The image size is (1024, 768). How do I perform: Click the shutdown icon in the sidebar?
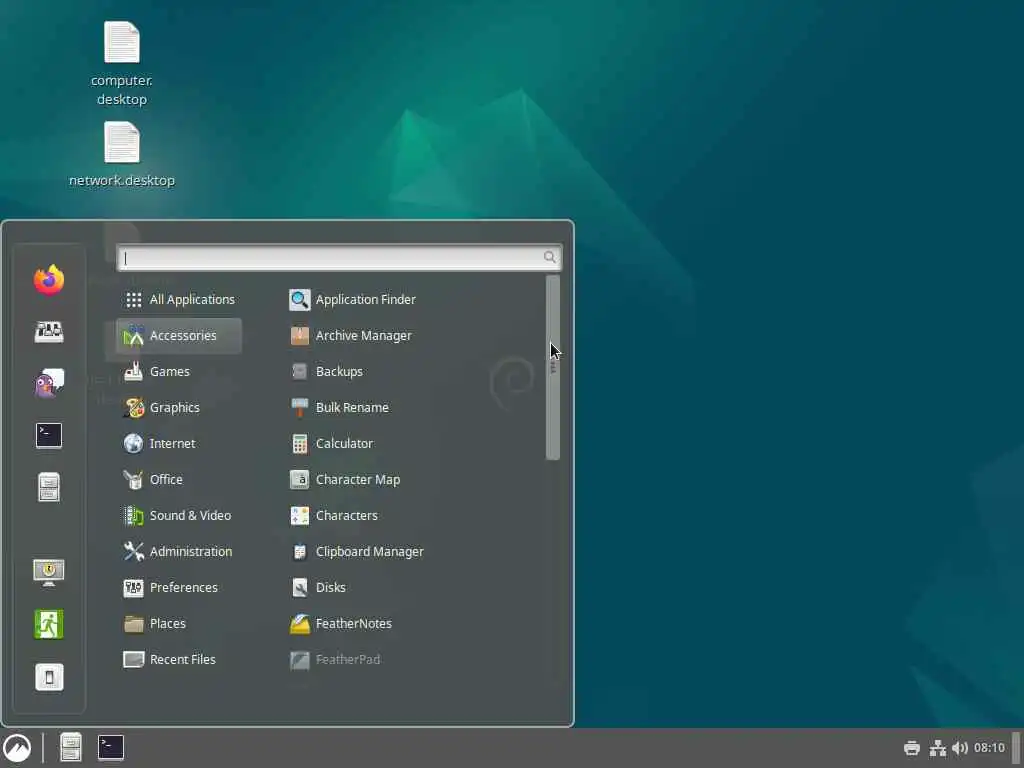[x=49, y=677]
